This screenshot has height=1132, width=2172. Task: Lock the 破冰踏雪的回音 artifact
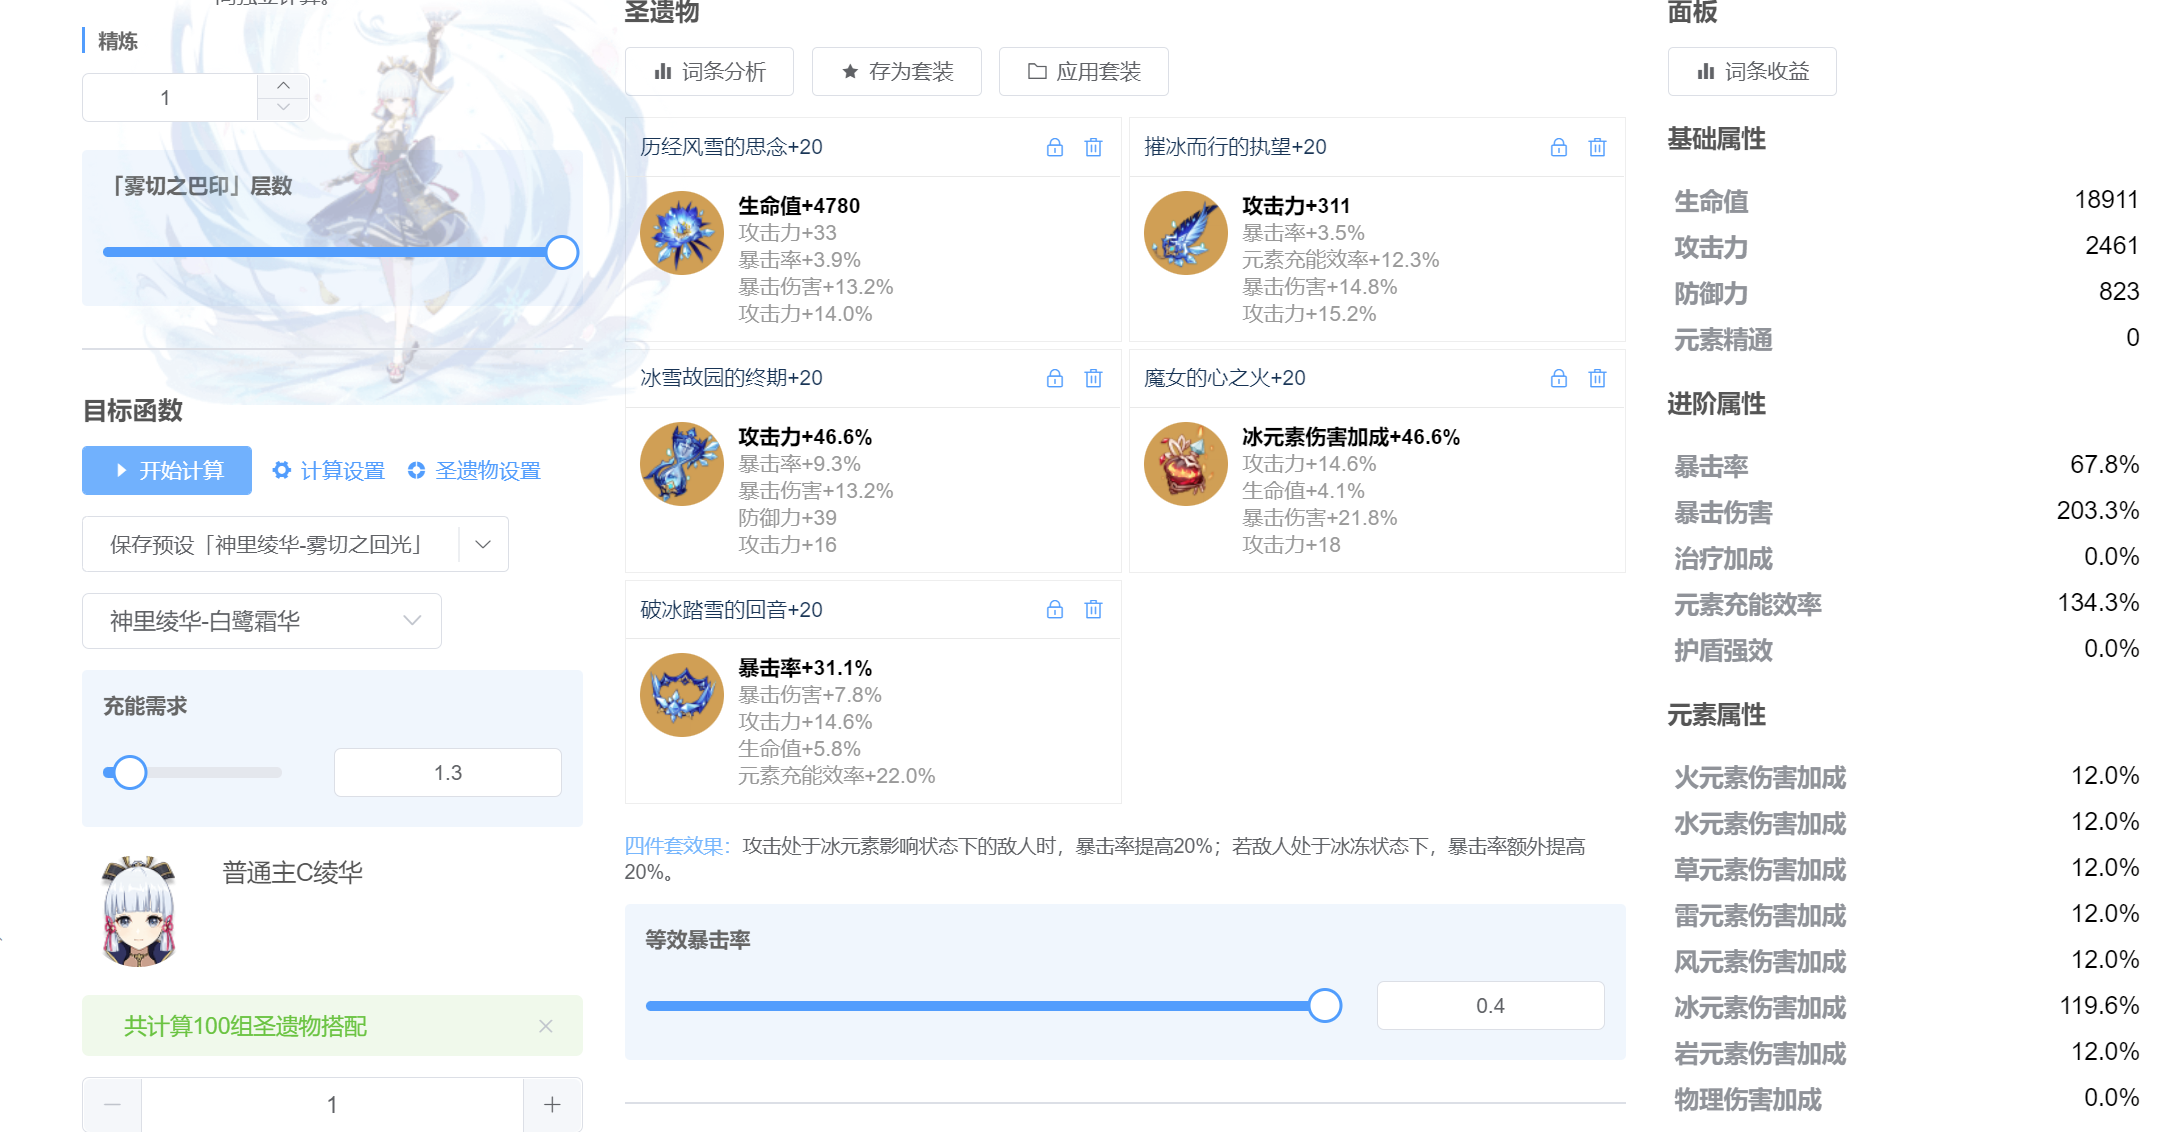pyautogui.click(x=1053, y=609)
